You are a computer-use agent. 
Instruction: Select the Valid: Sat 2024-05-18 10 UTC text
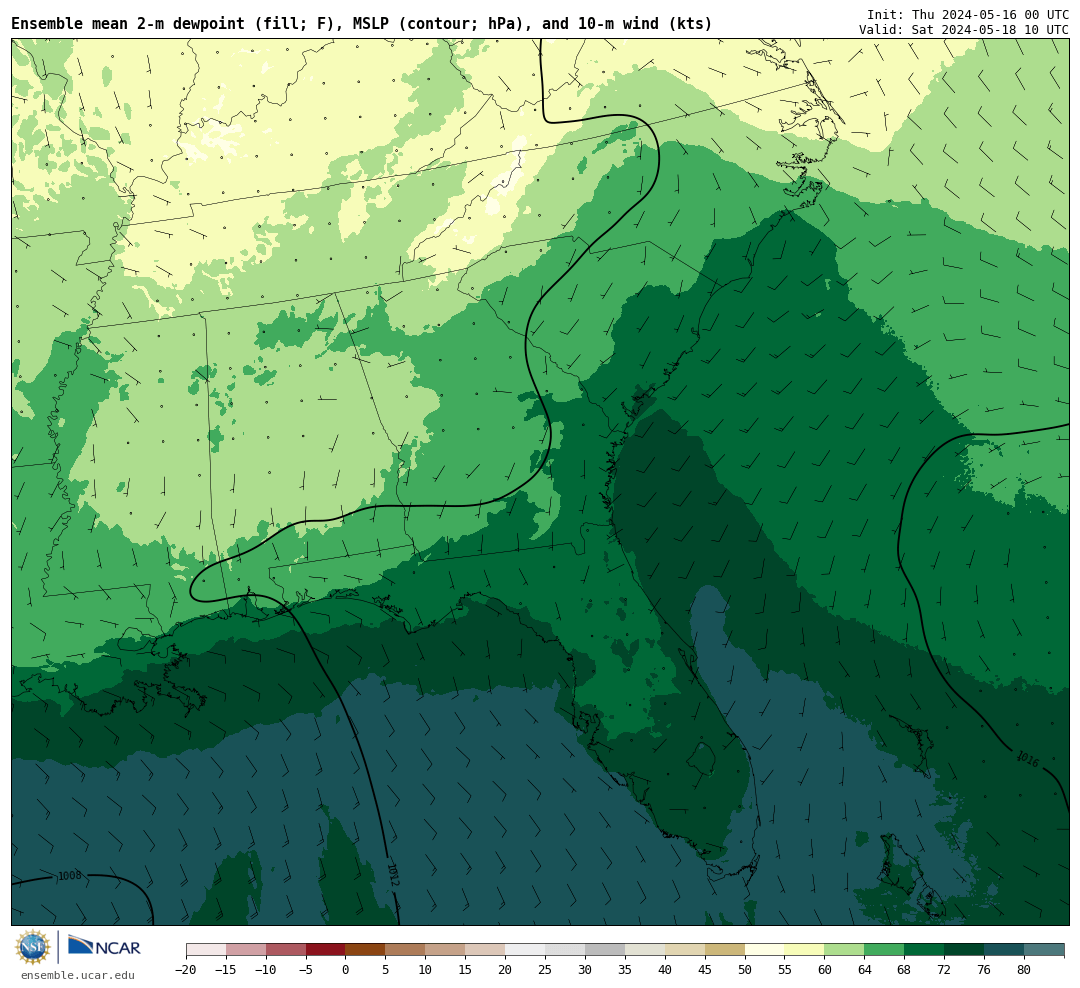click(964, 30)
